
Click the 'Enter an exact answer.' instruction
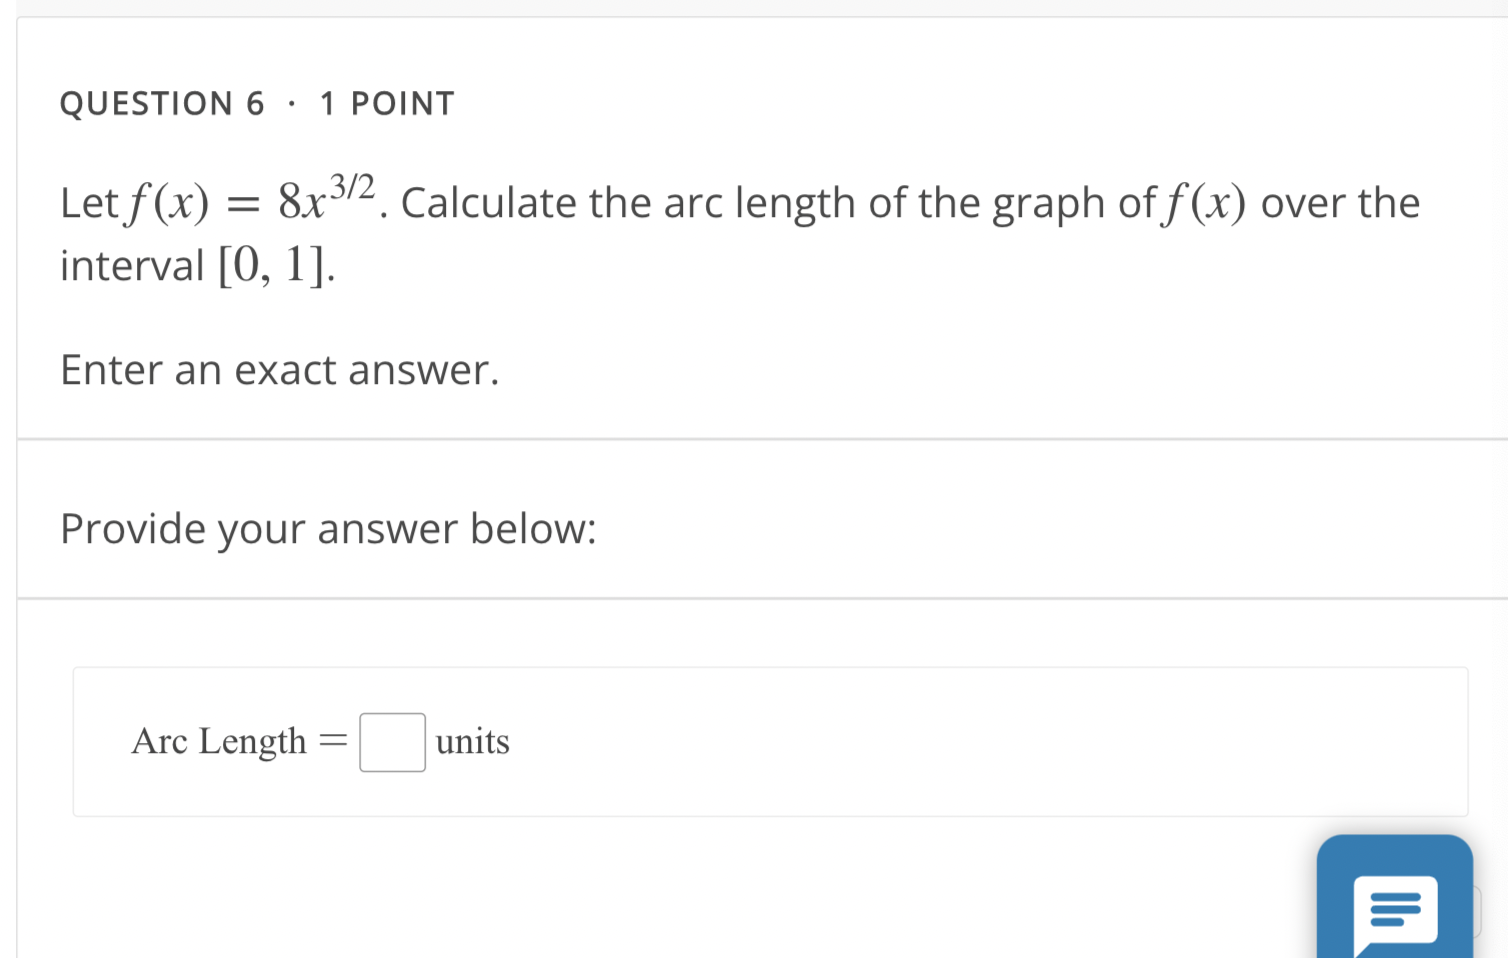coord(280,370)
